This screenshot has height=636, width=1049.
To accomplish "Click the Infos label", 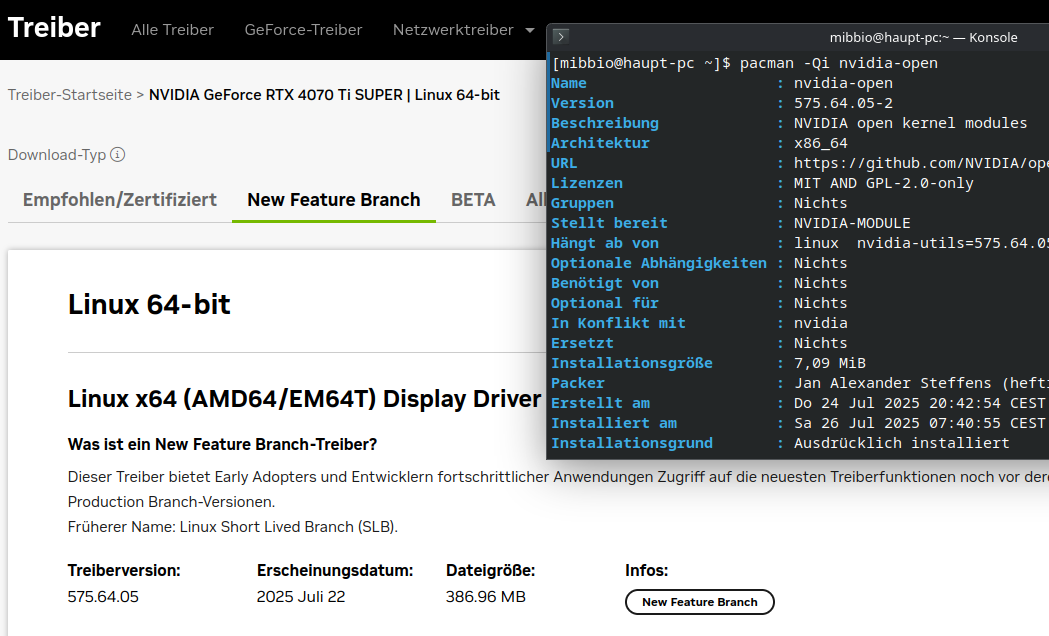I will pos(646,571).
